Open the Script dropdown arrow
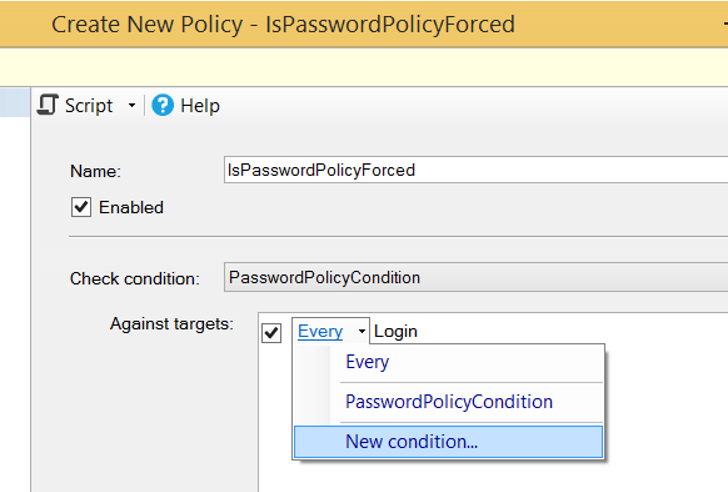Viewport: 728px width, 492px height. (132, 105)
